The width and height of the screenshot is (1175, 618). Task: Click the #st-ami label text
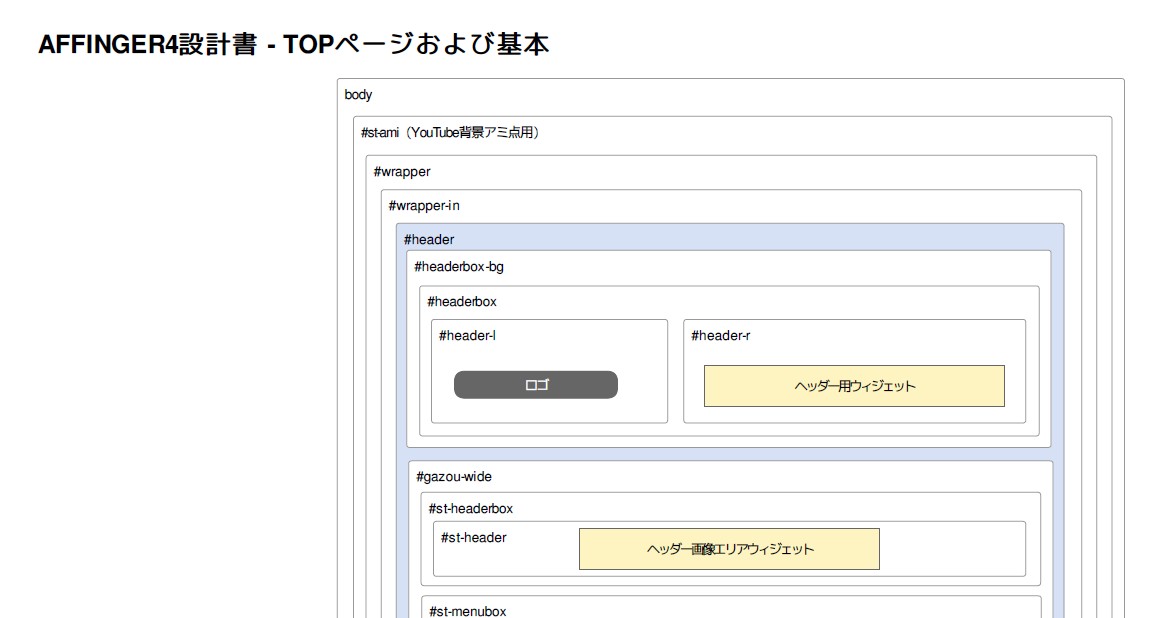pos(450,133)
